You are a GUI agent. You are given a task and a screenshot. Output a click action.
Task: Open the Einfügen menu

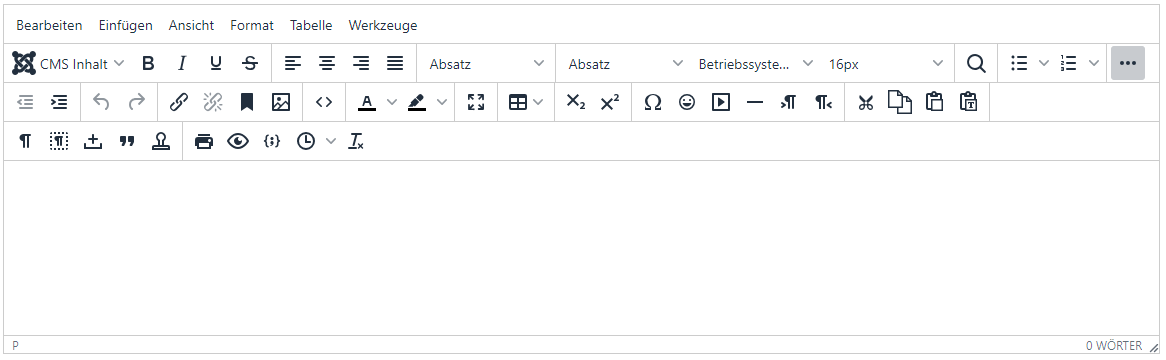point(126,25)
